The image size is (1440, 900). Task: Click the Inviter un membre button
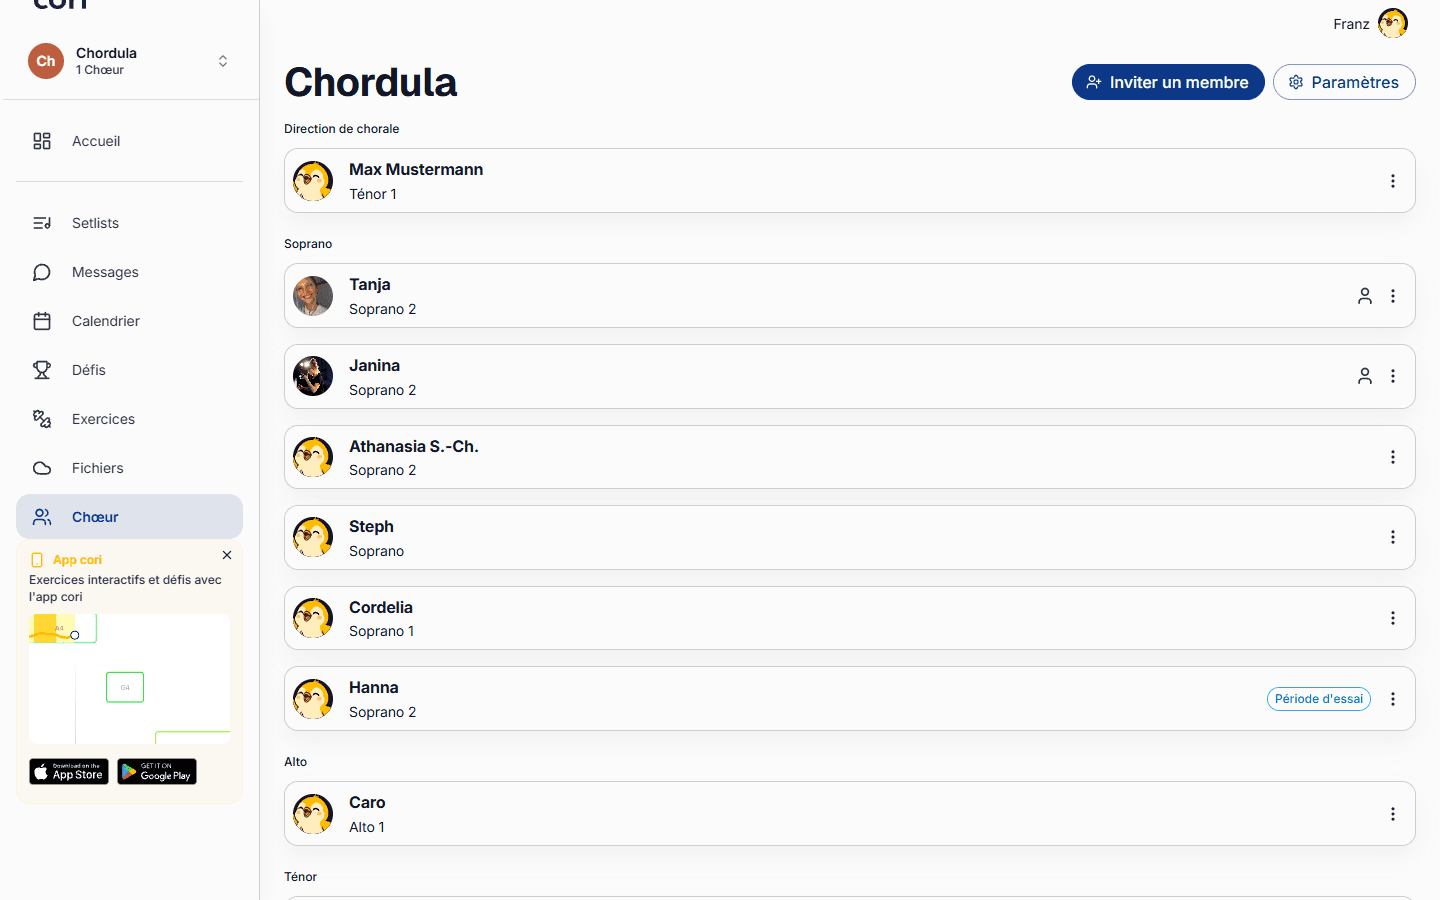1168,82
